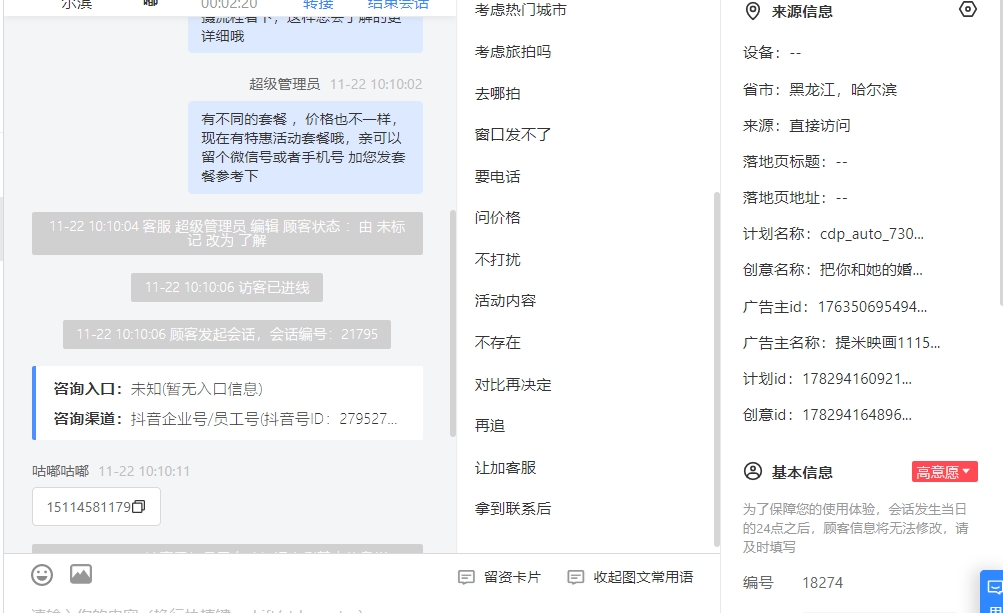Select quick phrase 去哪拍

tap(497, 93)
